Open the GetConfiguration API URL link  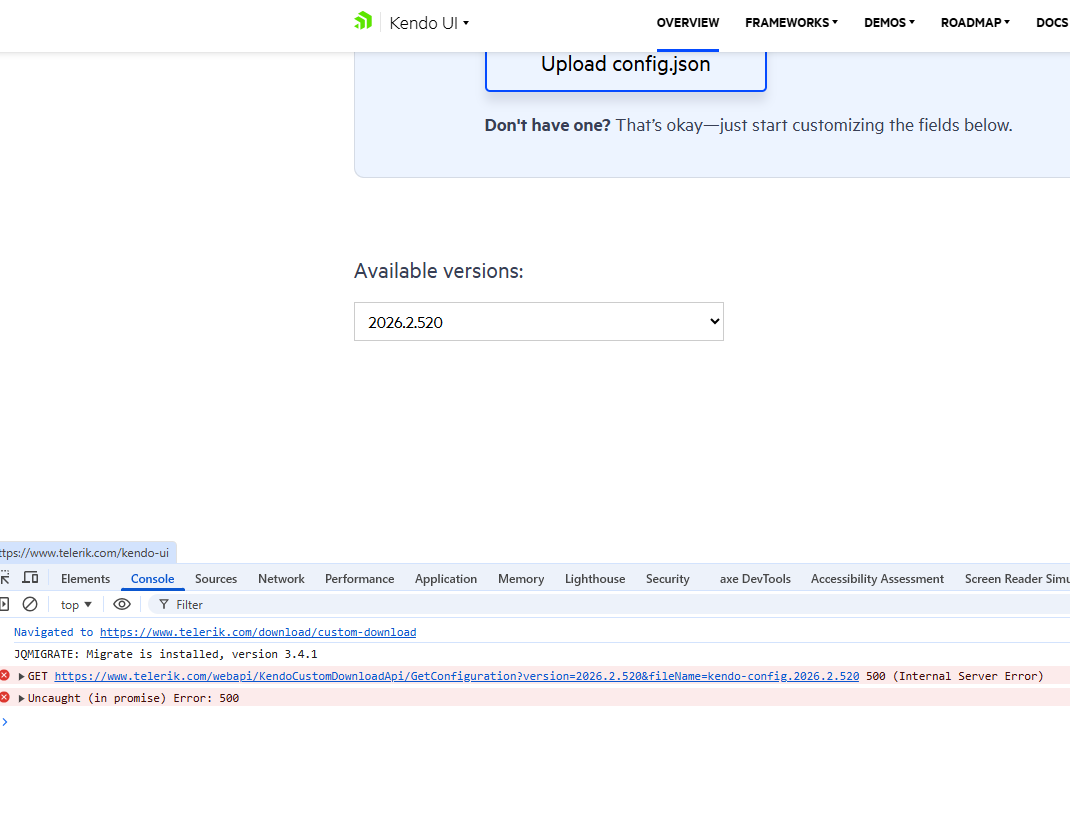(x=457, y=676)
